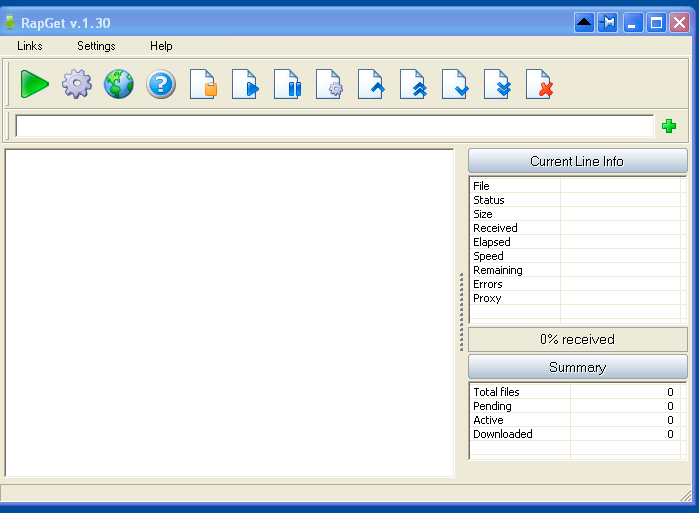Open link properties with page-gear icon
Screen dimensions: 699x513
pos(329,84)
